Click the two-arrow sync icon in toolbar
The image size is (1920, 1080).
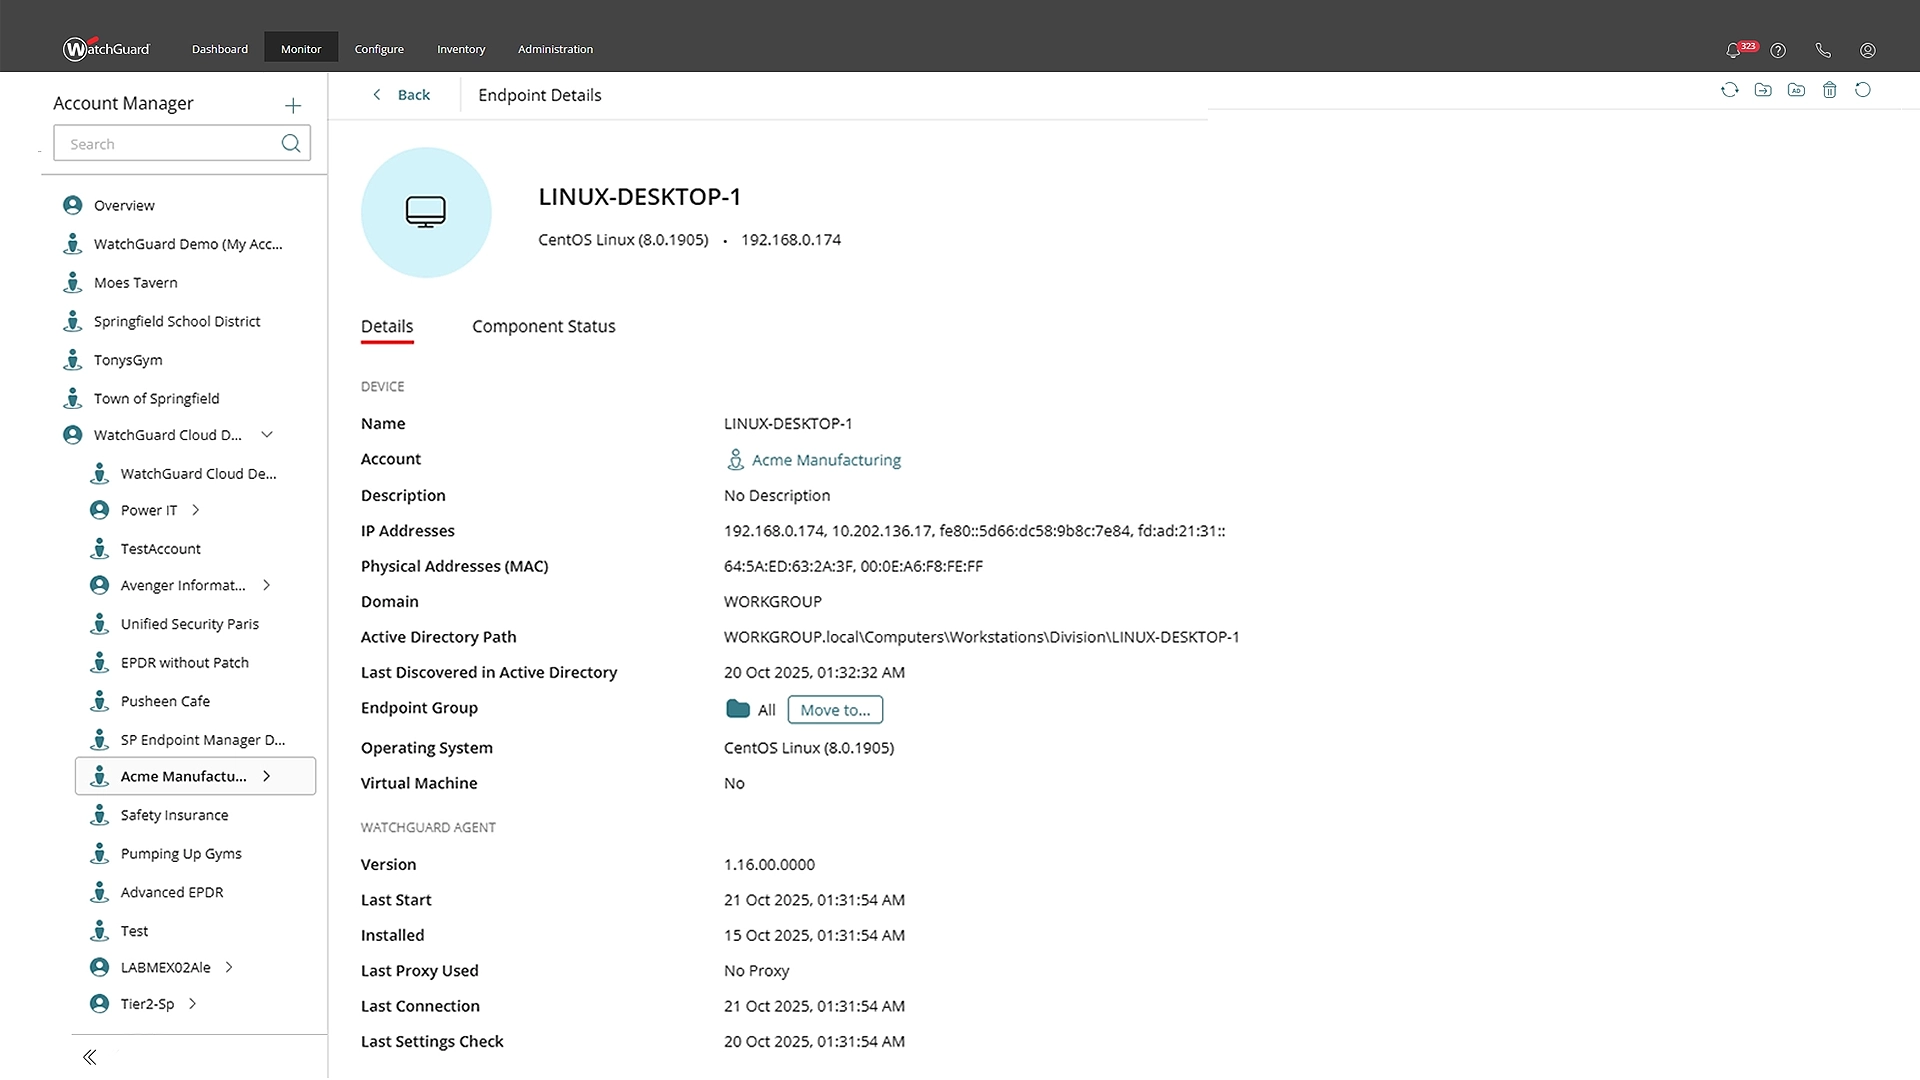point(1729,90)
